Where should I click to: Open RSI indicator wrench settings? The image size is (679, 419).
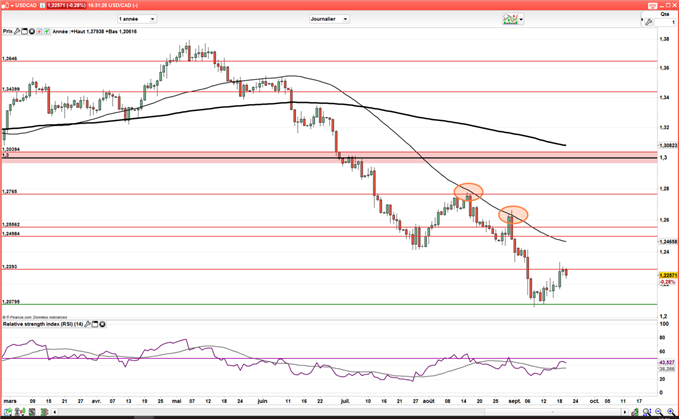[87, 324]
